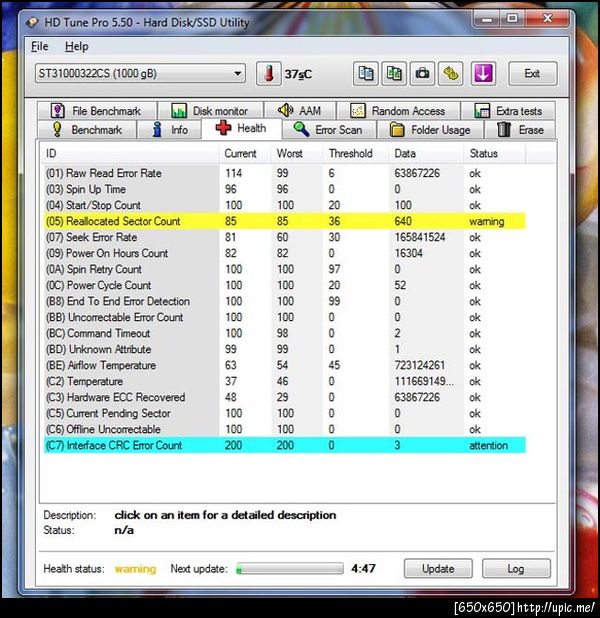The image size is (600, 618).
Task: Open the drive selection dropdown ST31000322CS
Action: click(140, 73)
